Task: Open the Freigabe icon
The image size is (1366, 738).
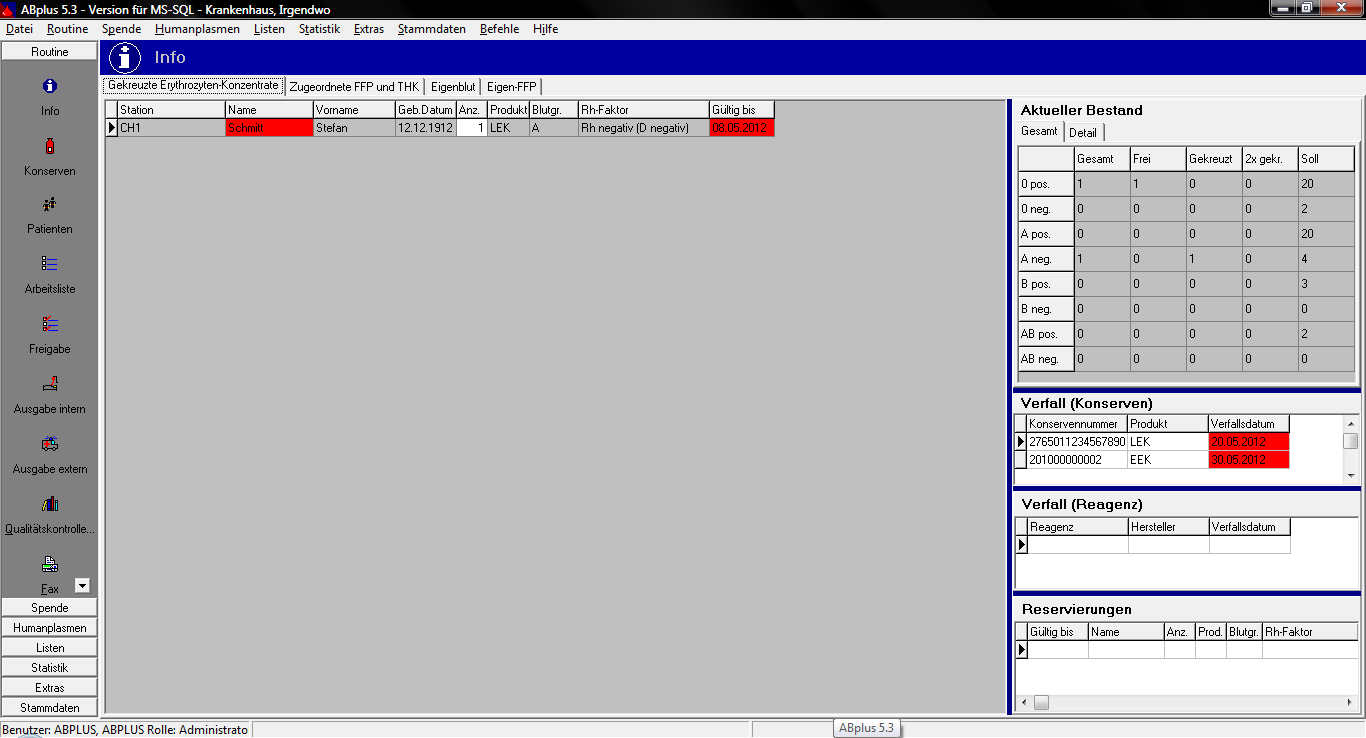Action: pos(50,325)
